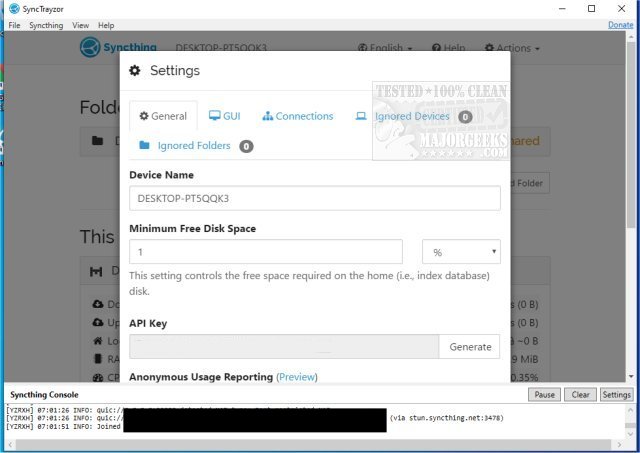The image size is (640, 453).
Task: Click the Help link in Syncthing header
Action: 448,48
